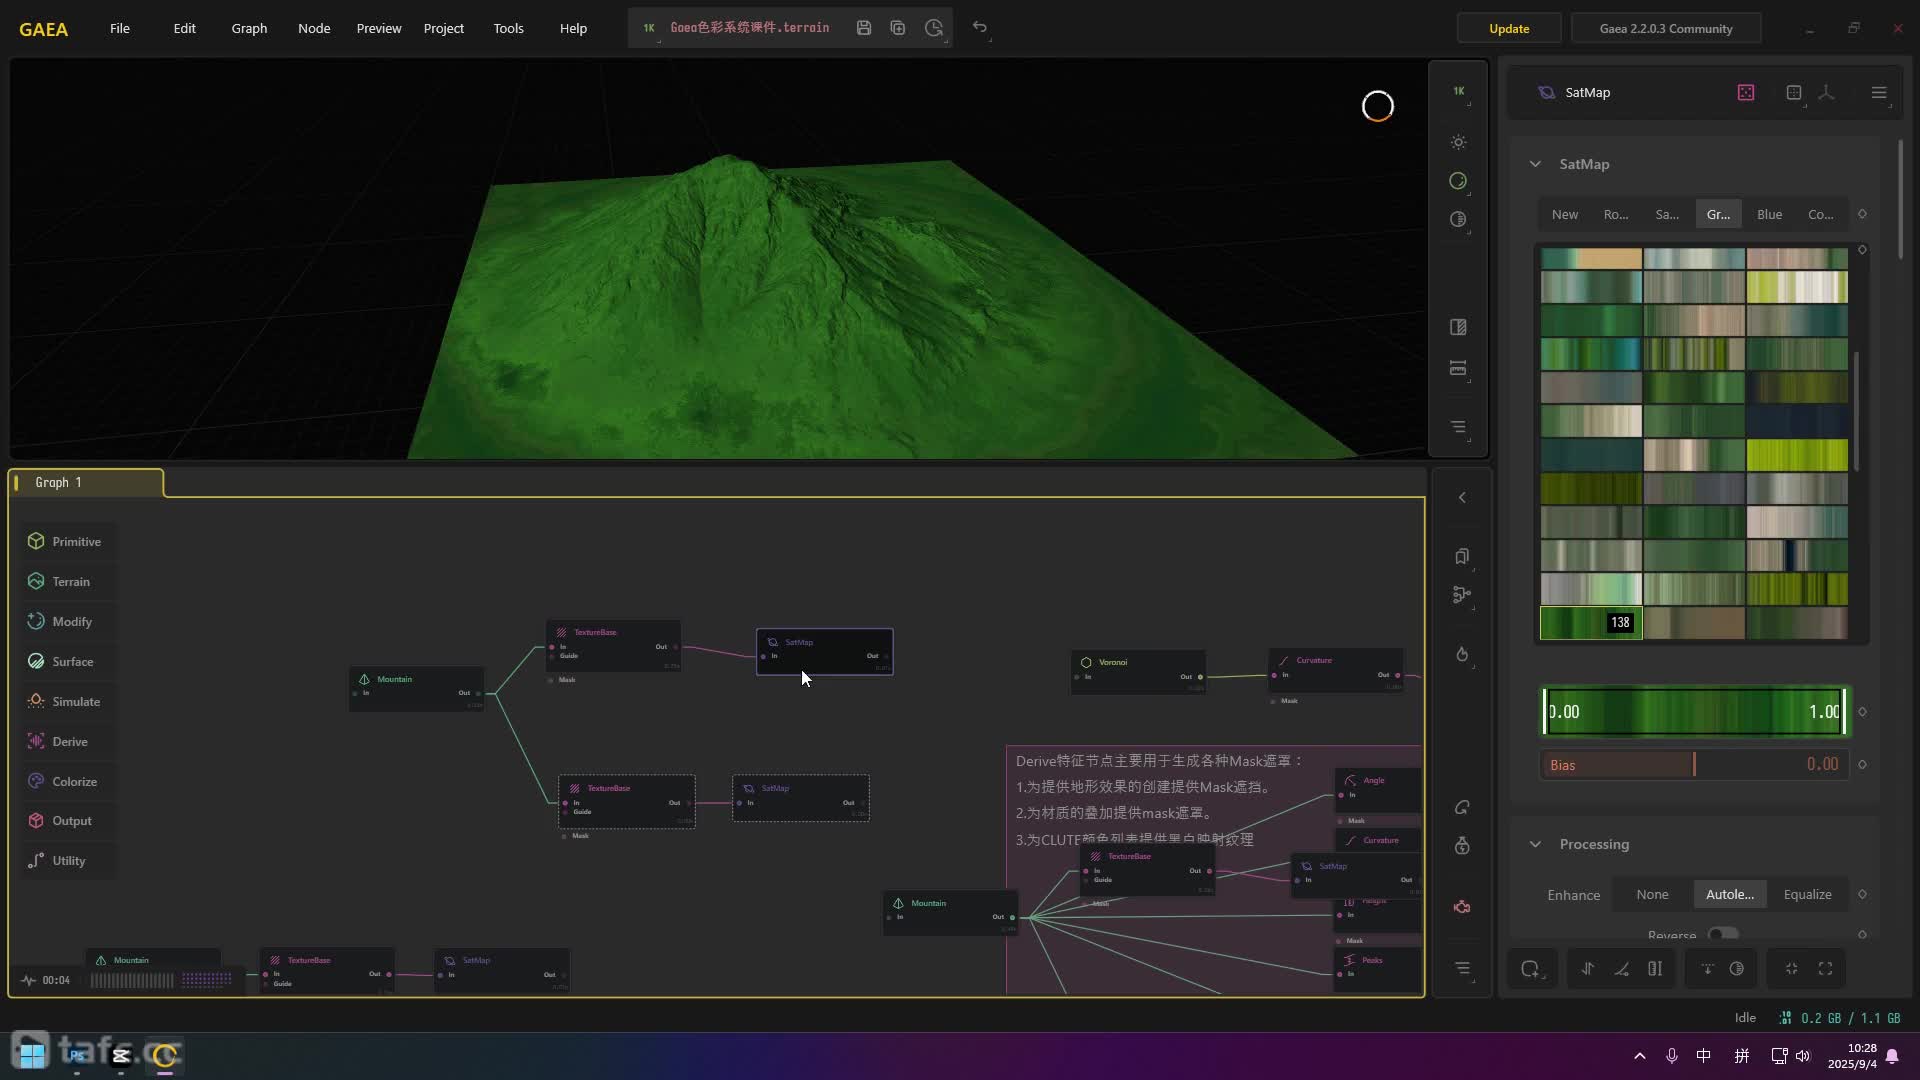1920x1080 pixels.
Task: Switch to the Blue gradient tab
Action: [1769, 214]
